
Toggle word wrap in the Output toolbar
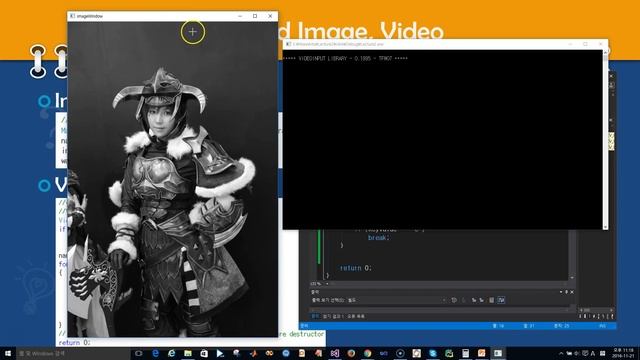pos(501,300)
